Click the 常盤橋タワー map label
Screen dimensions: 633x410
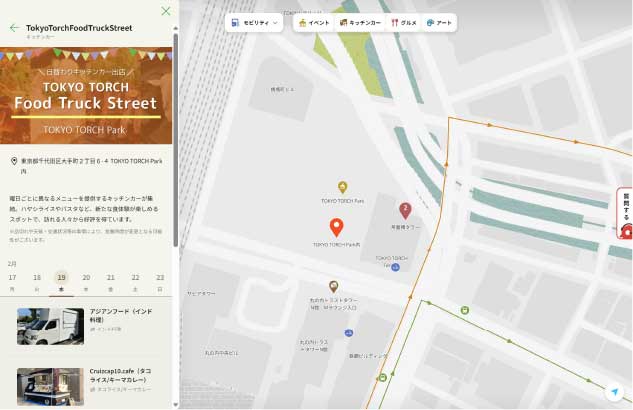coord(405,227)
